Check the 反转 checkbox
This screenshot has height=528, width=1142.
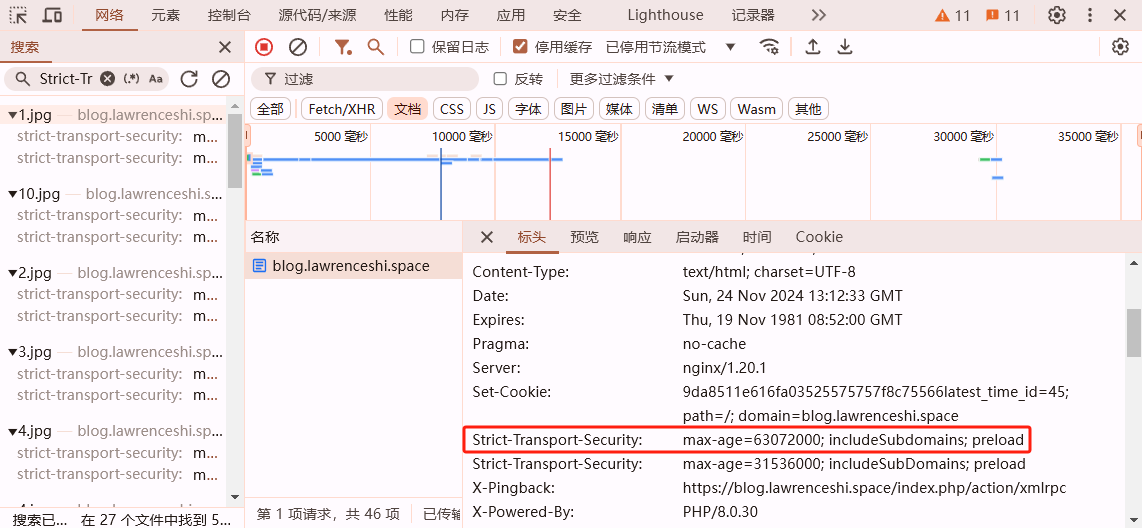click(501, 79)
